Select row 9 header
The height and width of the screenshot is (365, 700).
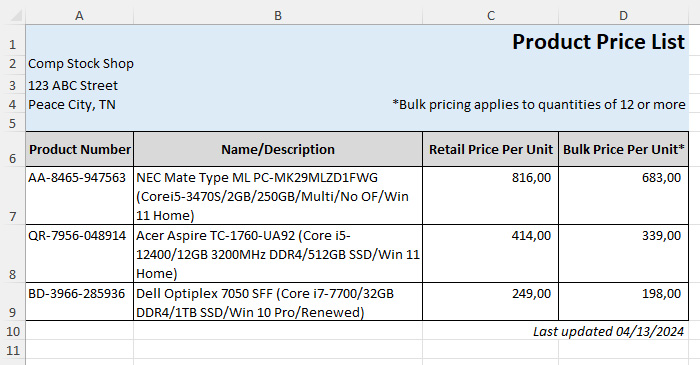click(12, 302)
